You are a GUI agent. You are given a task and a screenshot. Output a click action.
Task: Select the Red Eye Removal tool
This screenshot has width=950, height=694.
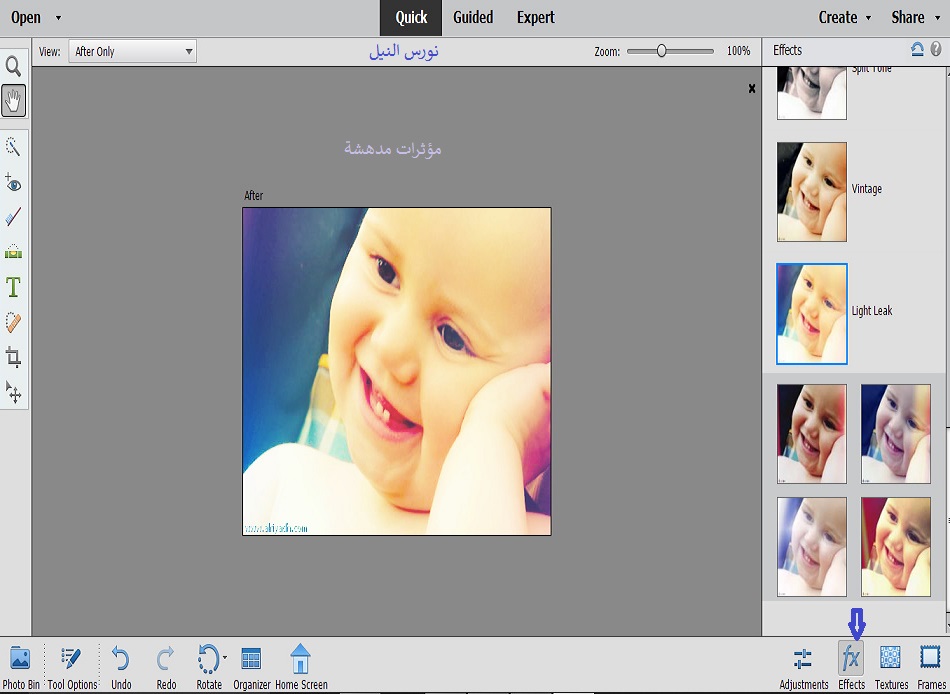coord(14,183)
